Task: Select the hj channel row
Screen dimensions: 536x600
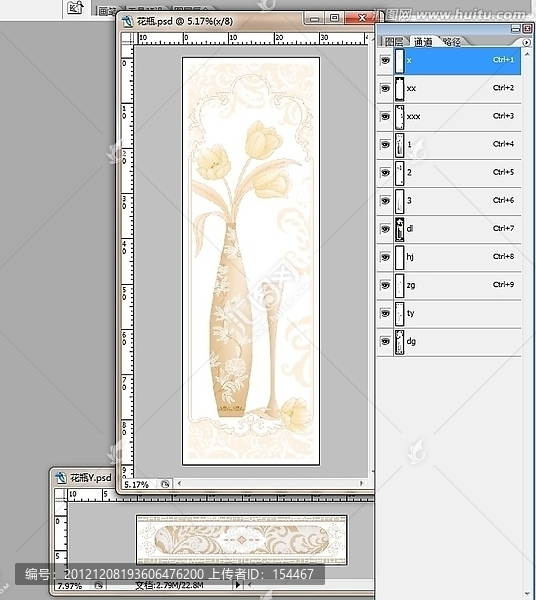Action: (449, 257)
